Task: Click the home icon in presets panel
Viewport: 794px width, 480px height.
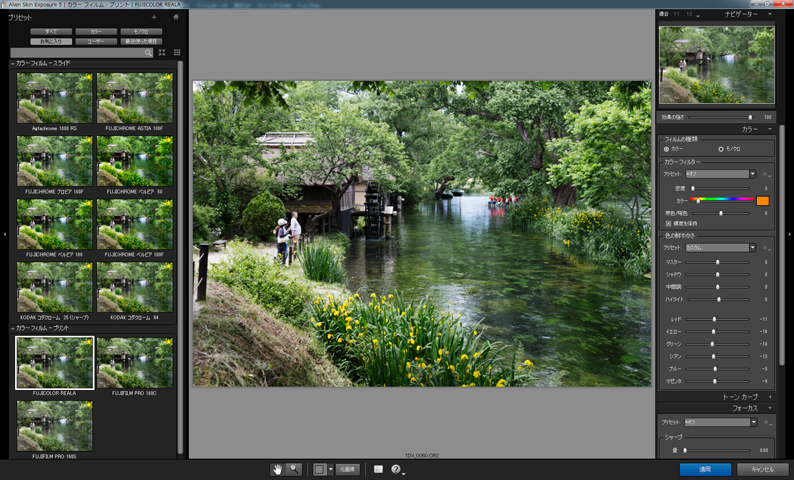Action: [176, 17]
